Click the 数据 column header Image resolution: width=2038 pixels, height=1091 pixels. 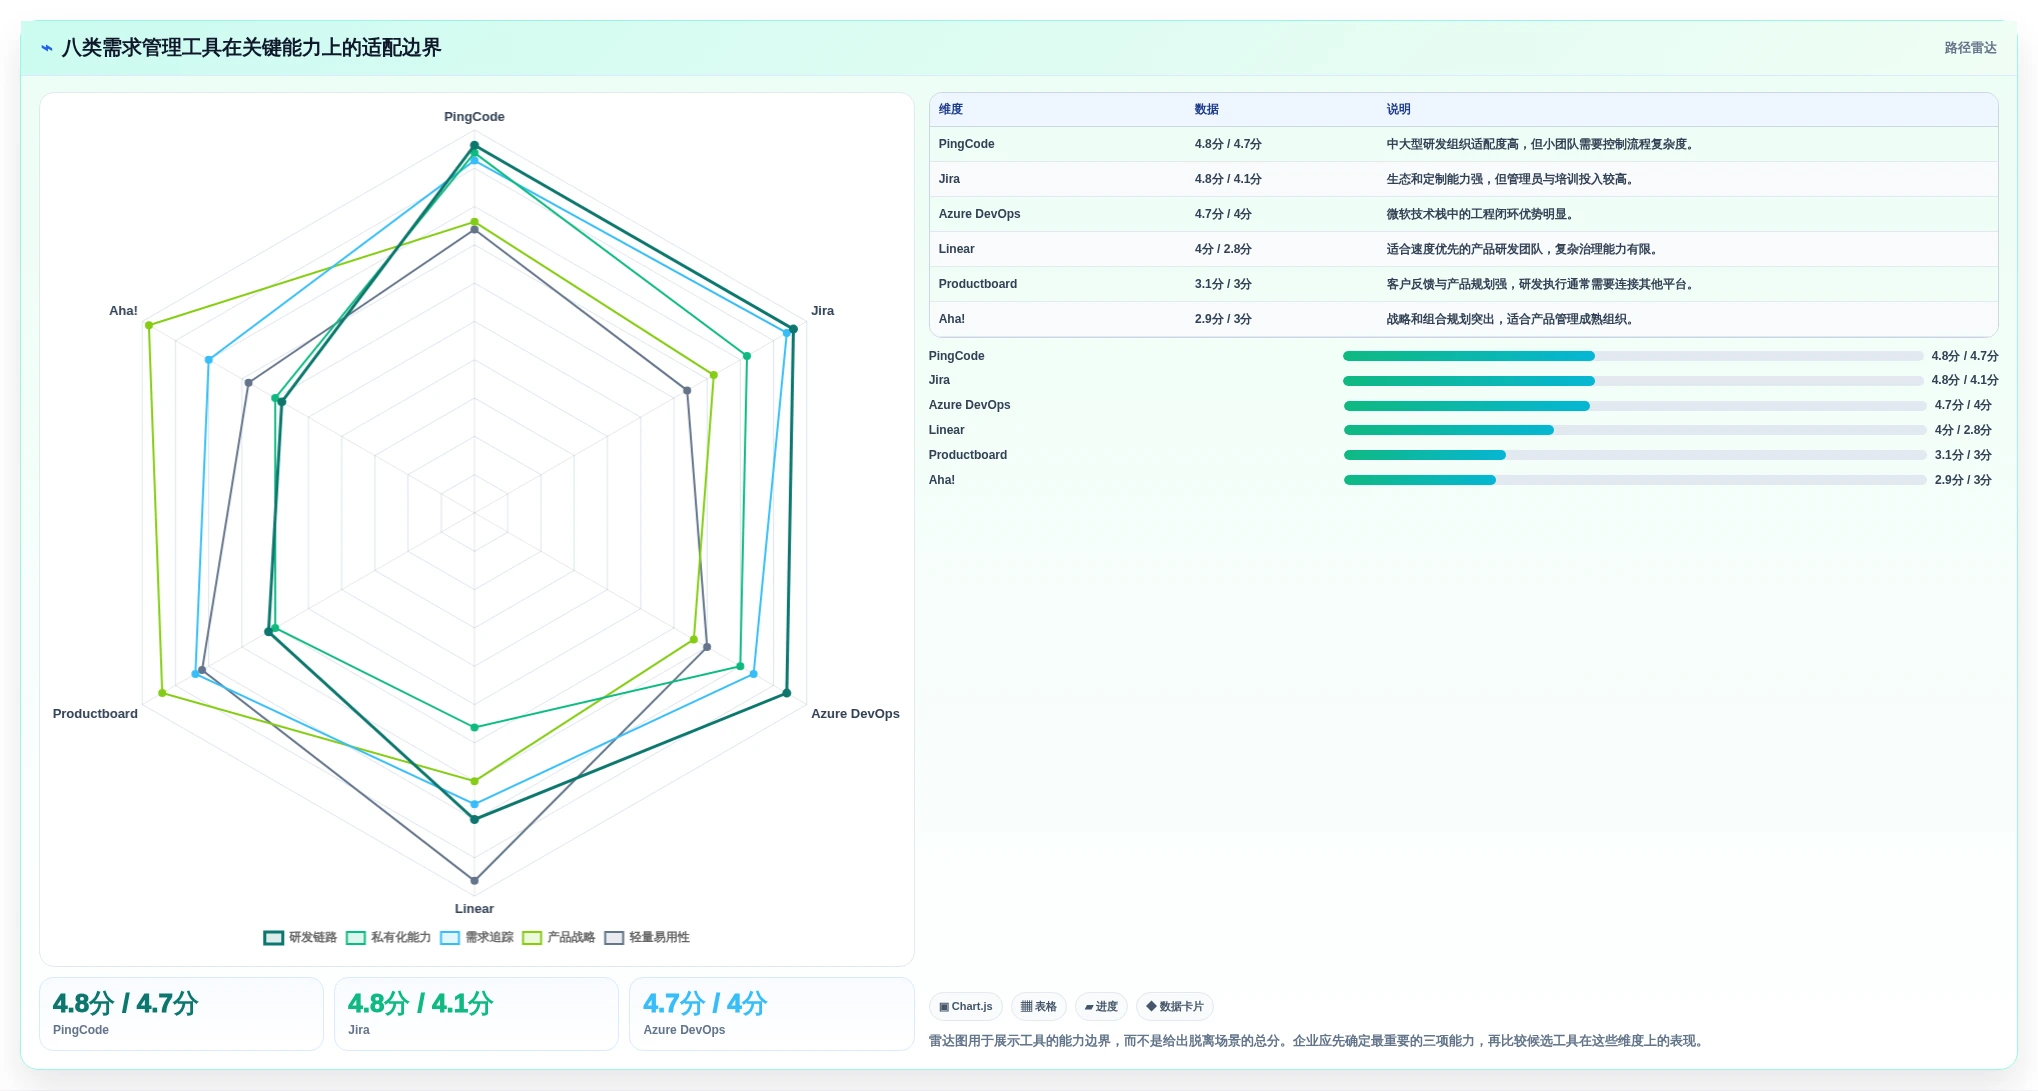[x=1207, y=109]
